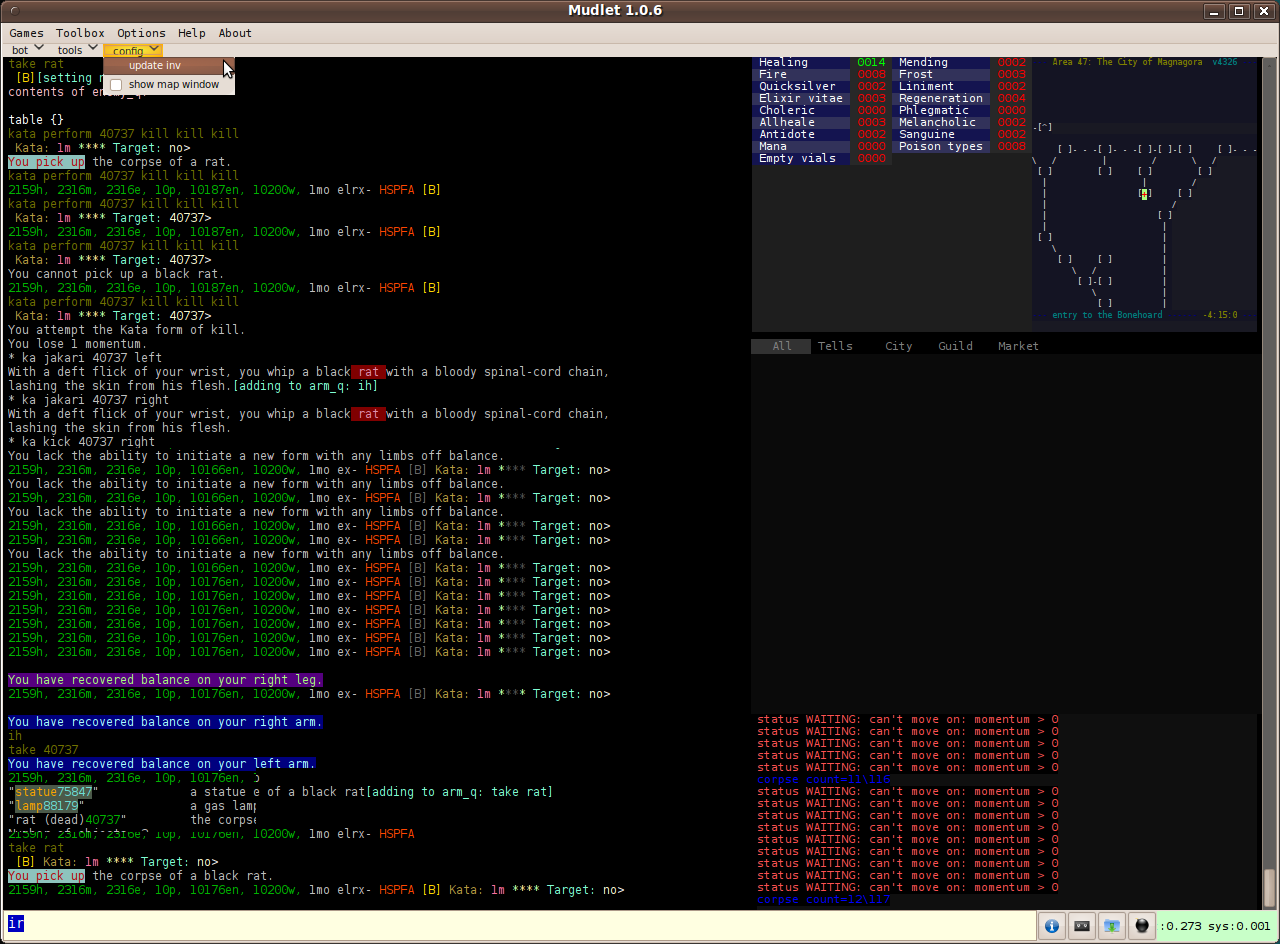The image size is (1280, 944).
Task: Click the Poison types row
Action: point(961,146)
